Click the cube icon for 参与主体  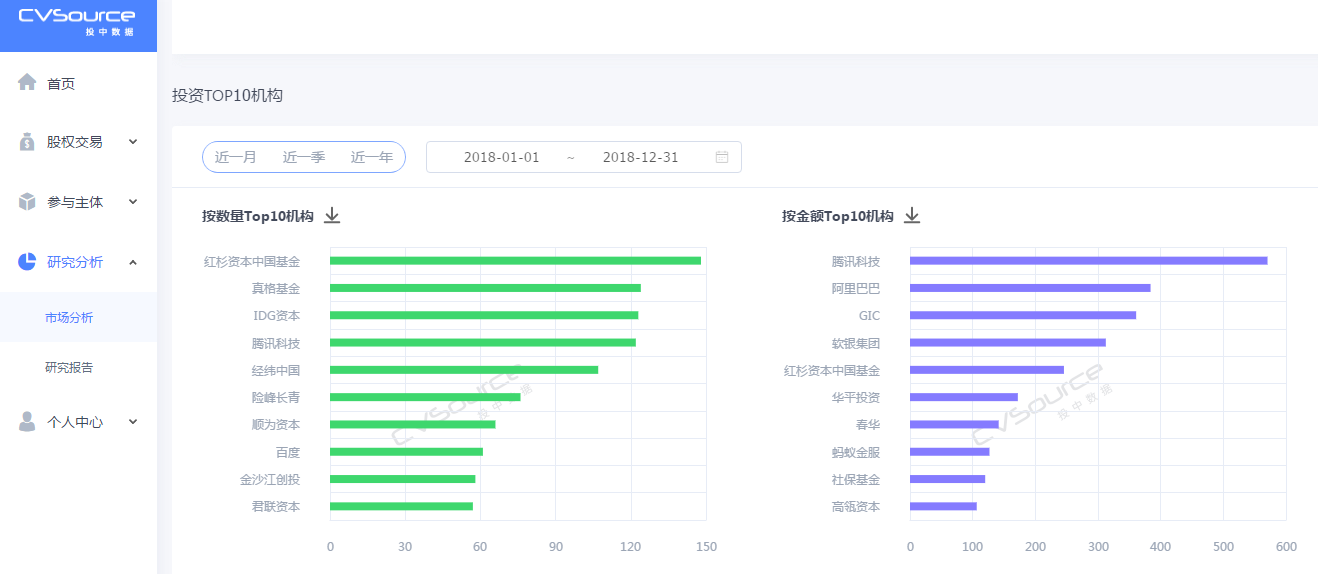pyautogui.click(x=27, y=202)
